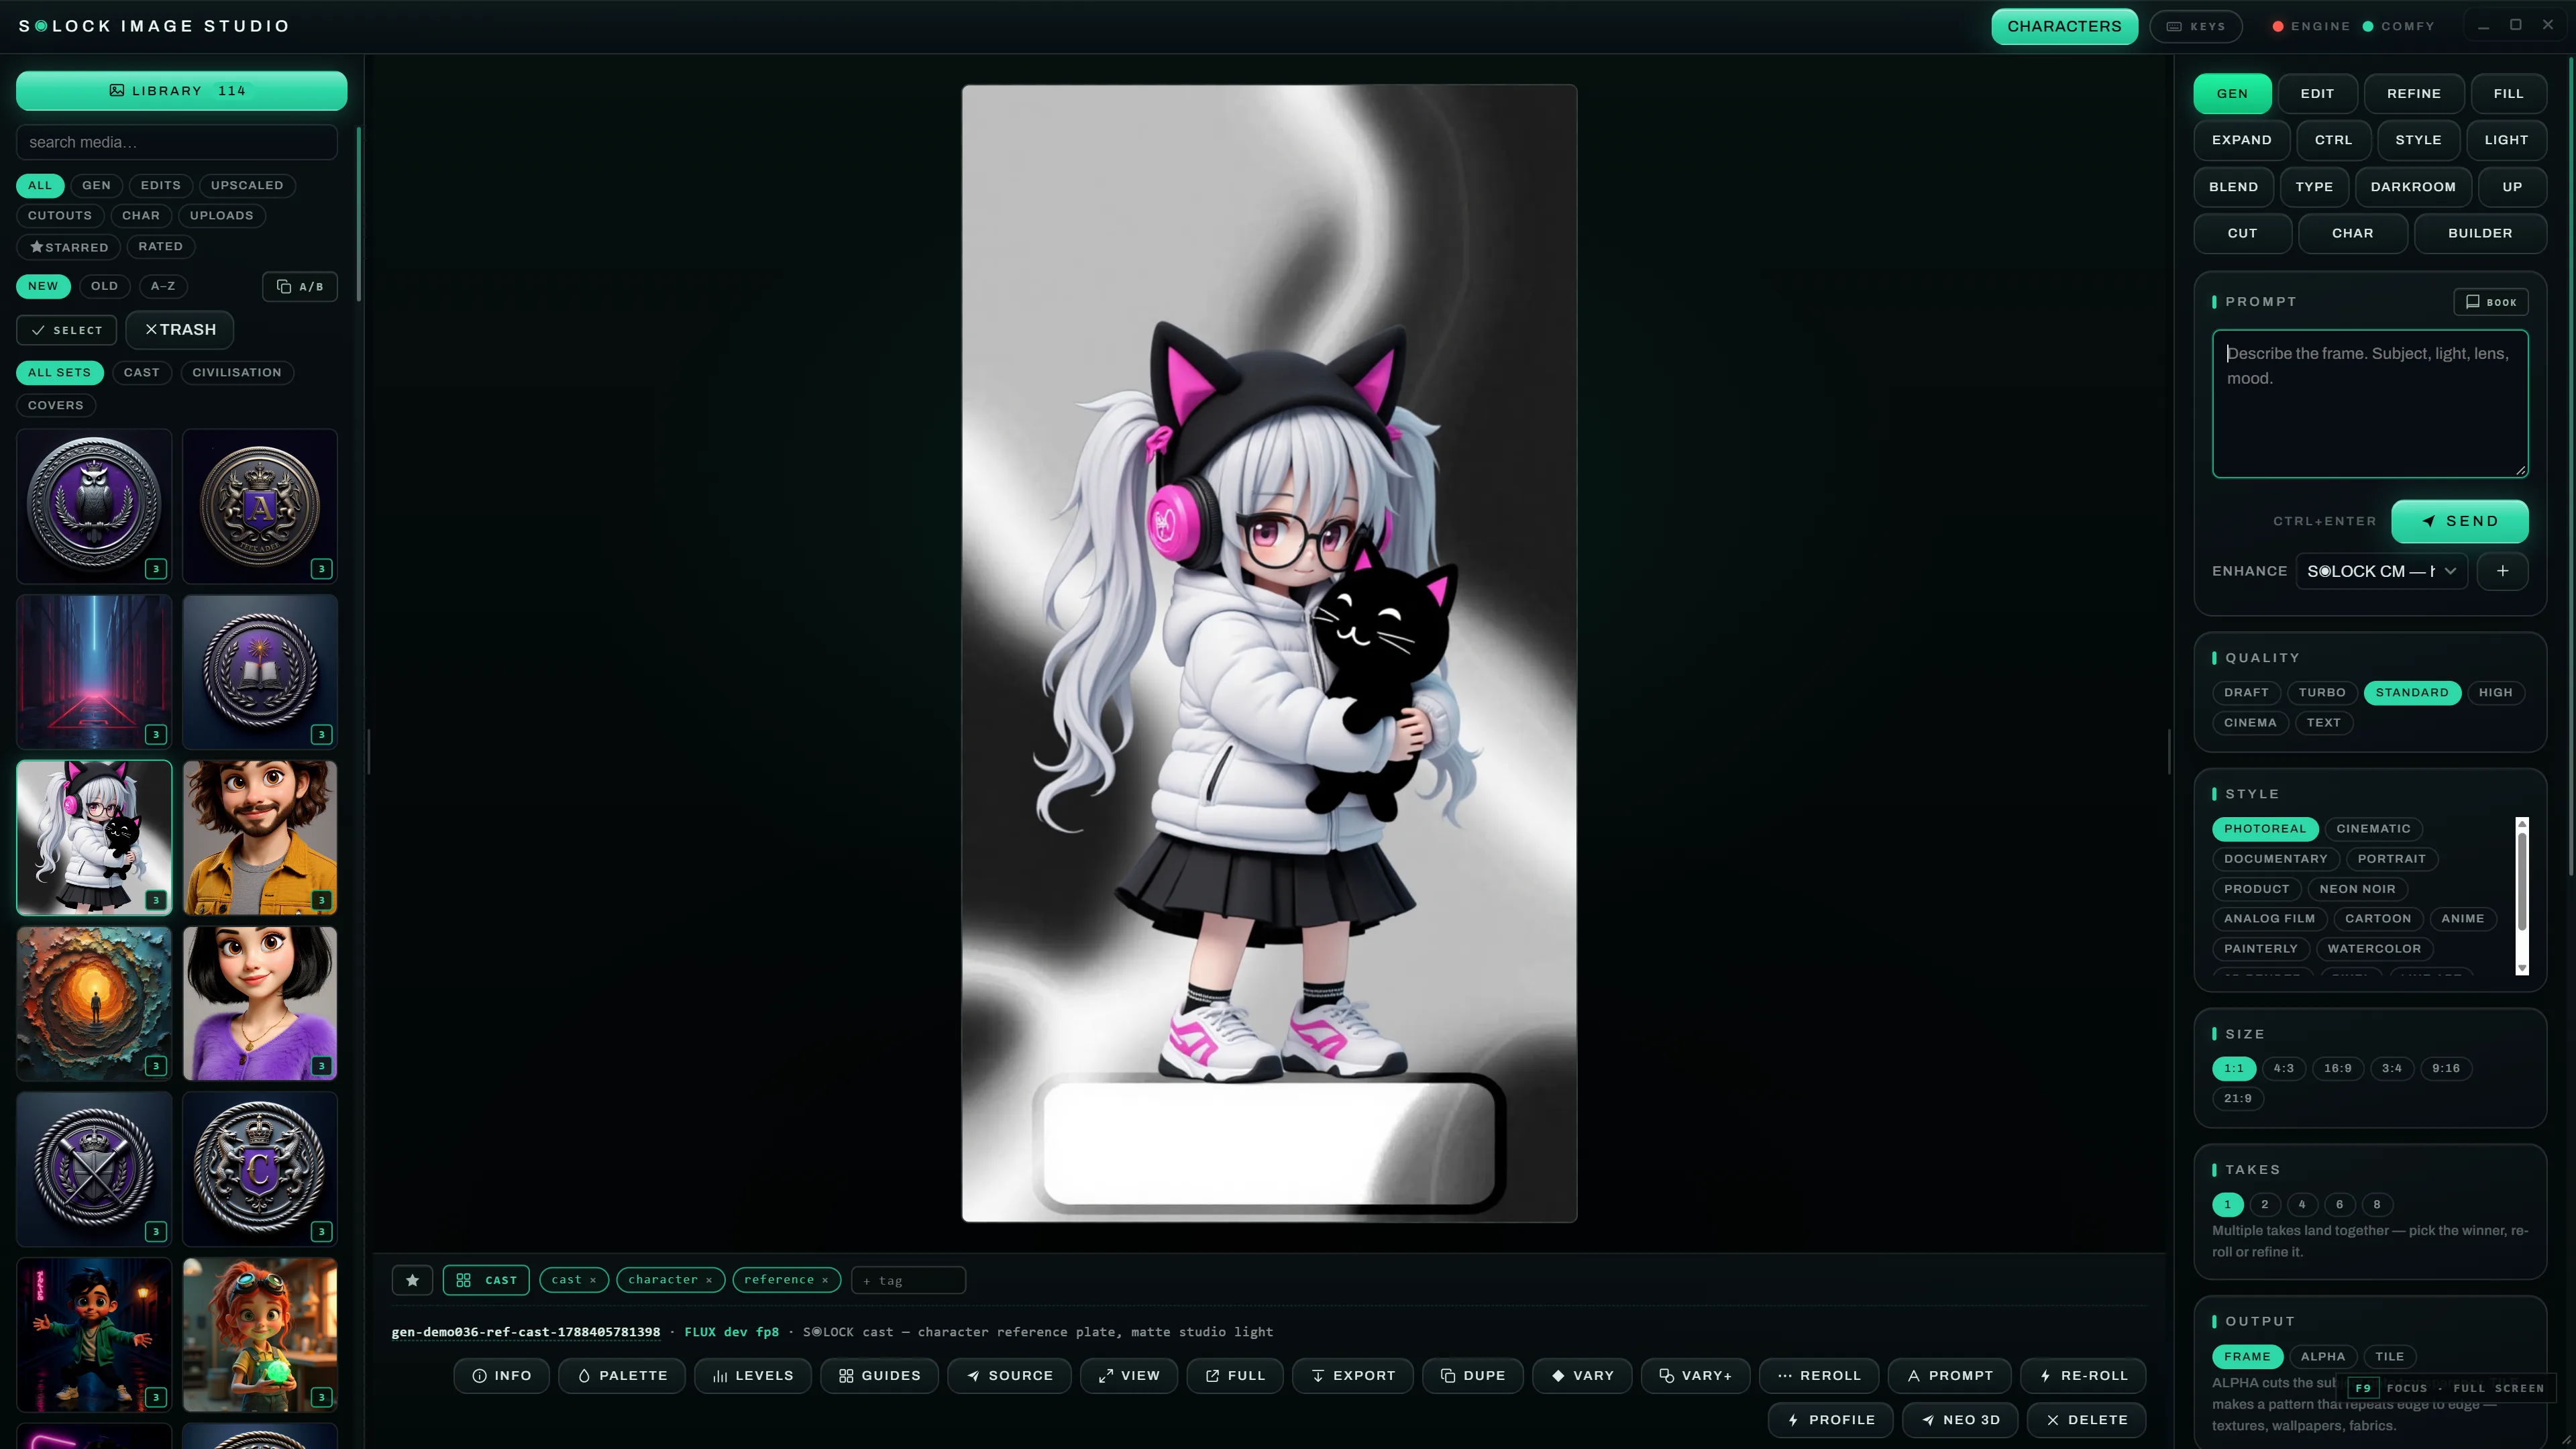Open the owl medallion thumbnail
The height and width of the screenshot is (1449, 2576).
pos(94,507)
